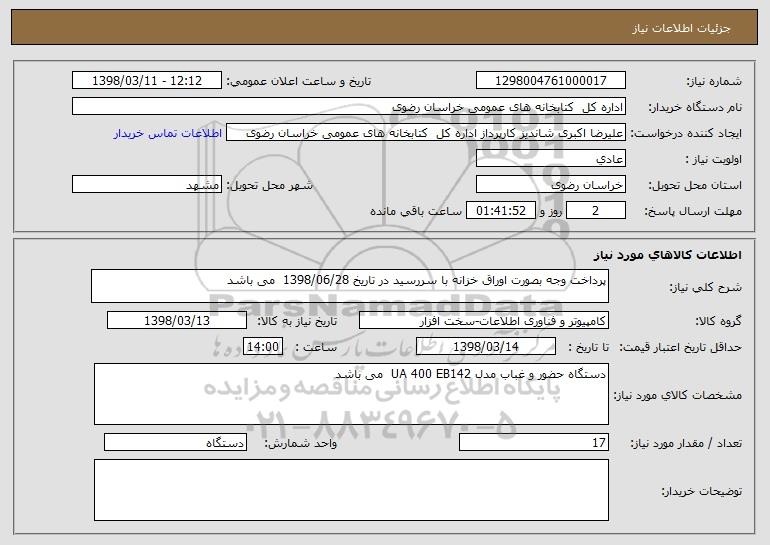
Task: Click the استان محل تحویل label
Action: [x=695, y=186]
